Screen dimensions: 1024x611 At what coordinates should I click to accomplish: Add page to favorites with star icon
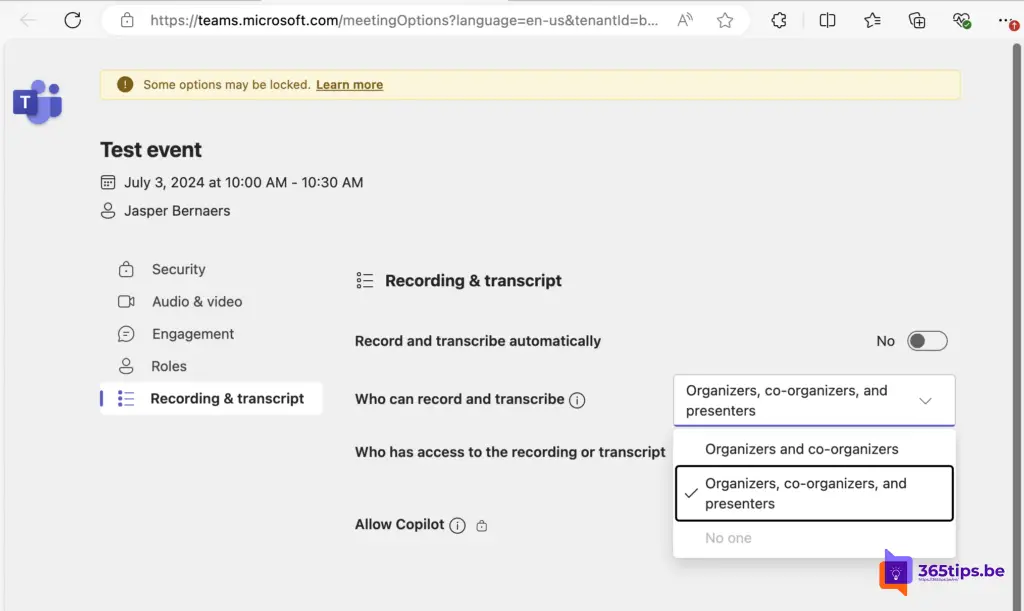[x=725, y=20]
